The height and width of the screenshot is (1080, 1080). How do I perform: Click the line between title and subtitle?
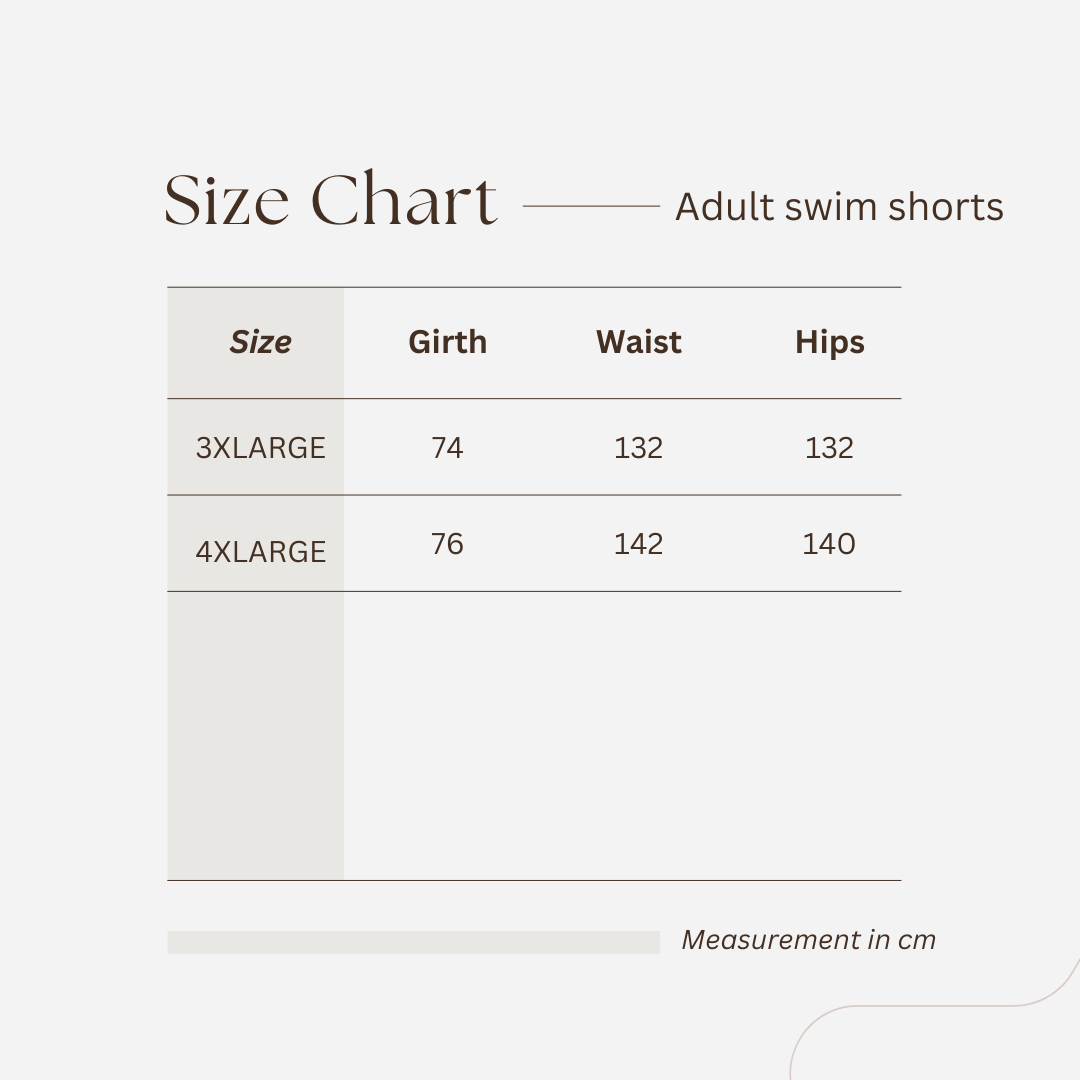[x=591, y=206]
